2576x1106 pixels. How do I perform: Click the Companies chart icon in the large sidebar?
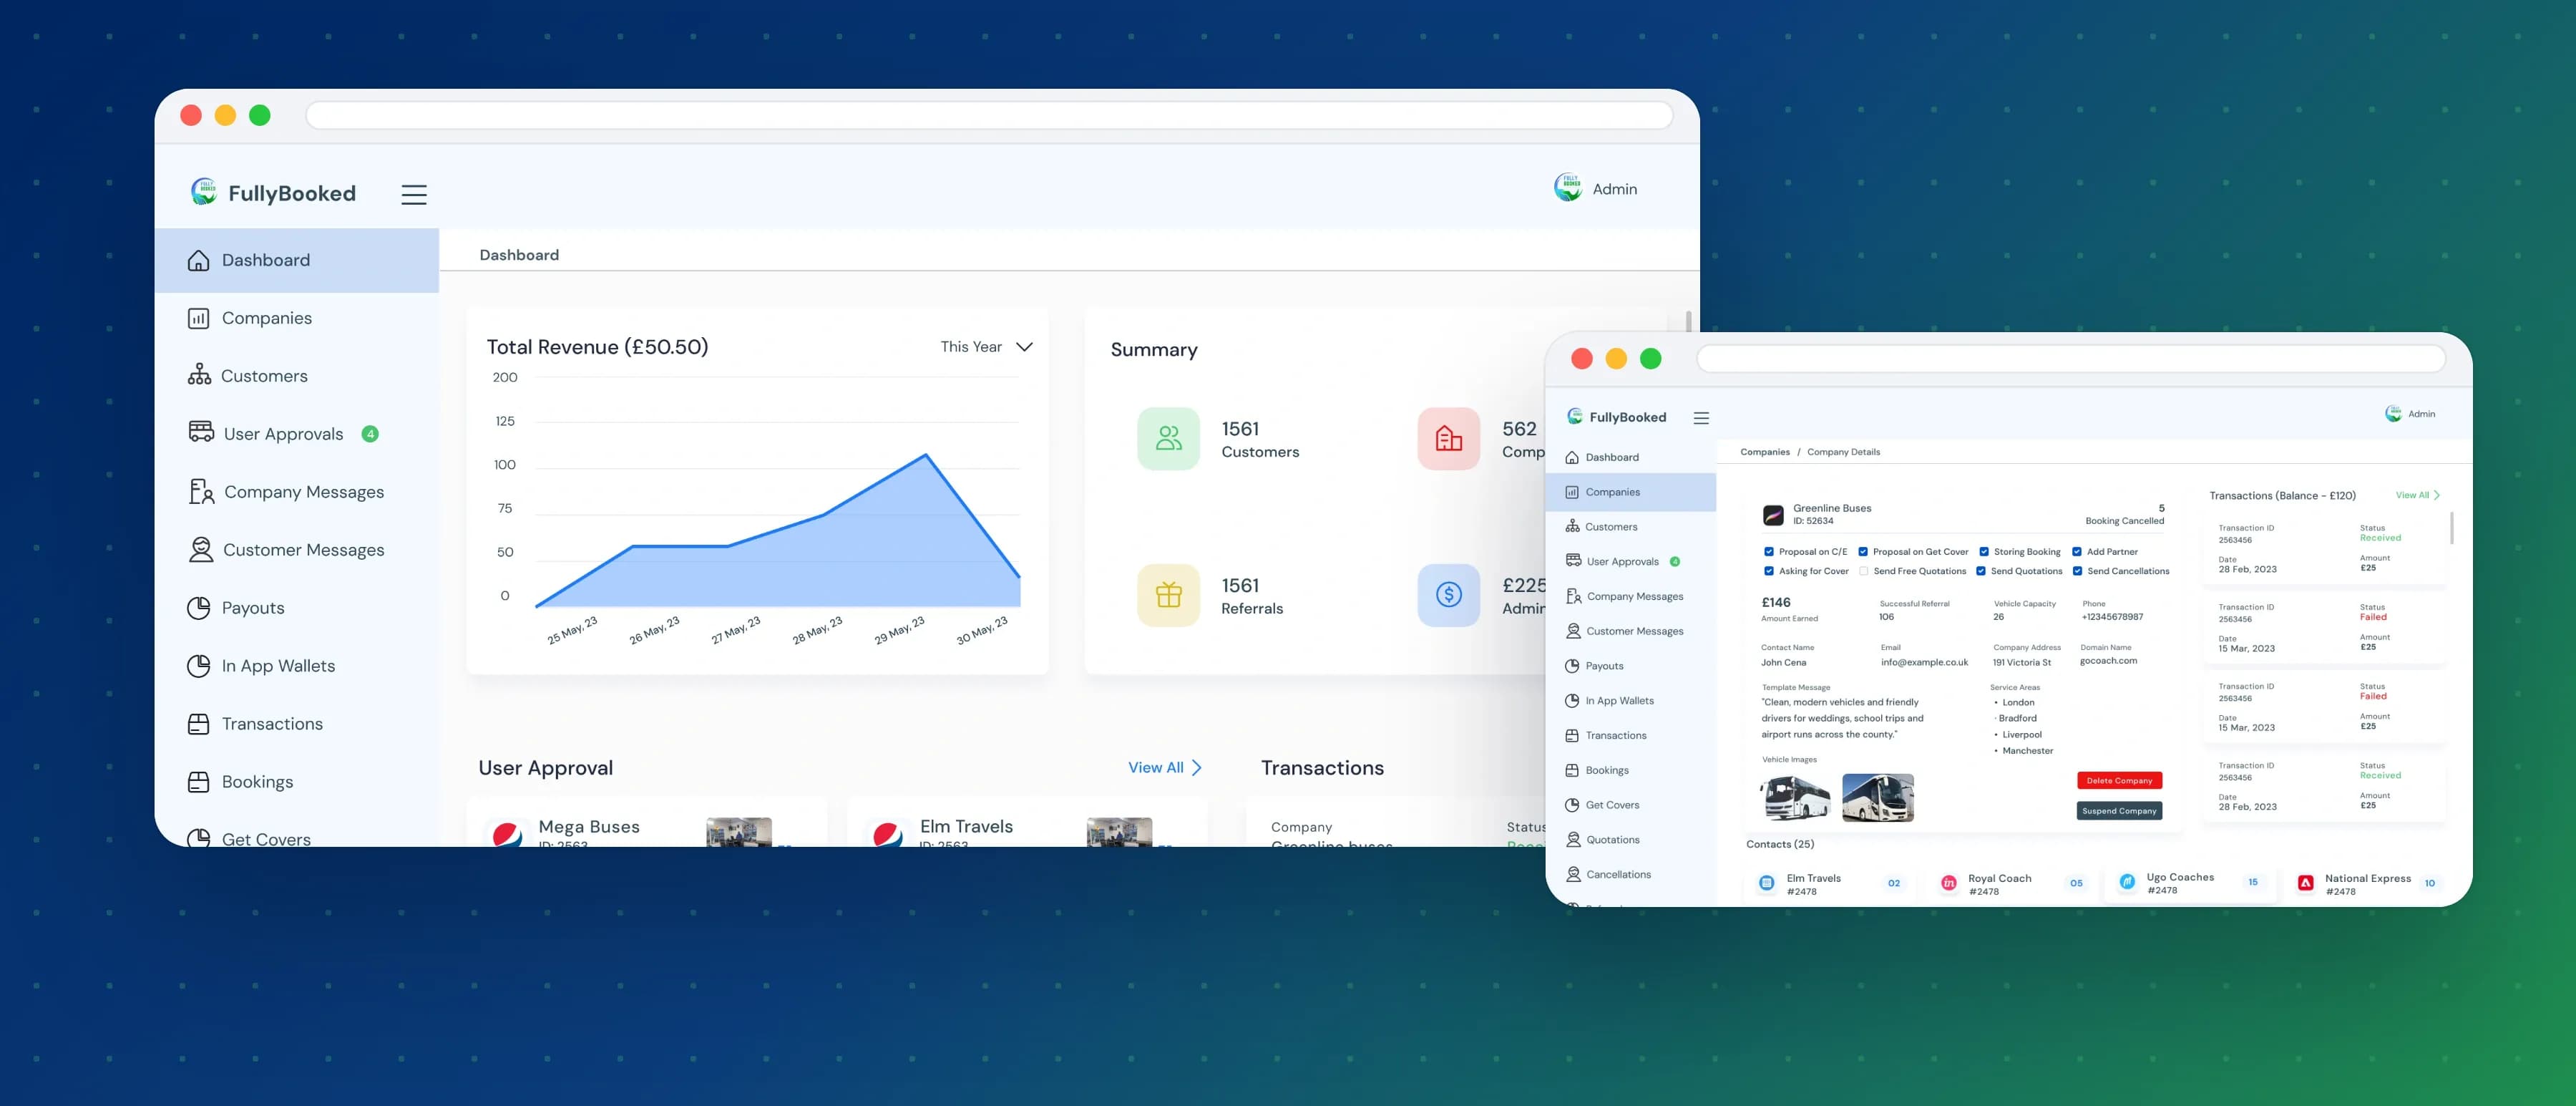[199, 318]
